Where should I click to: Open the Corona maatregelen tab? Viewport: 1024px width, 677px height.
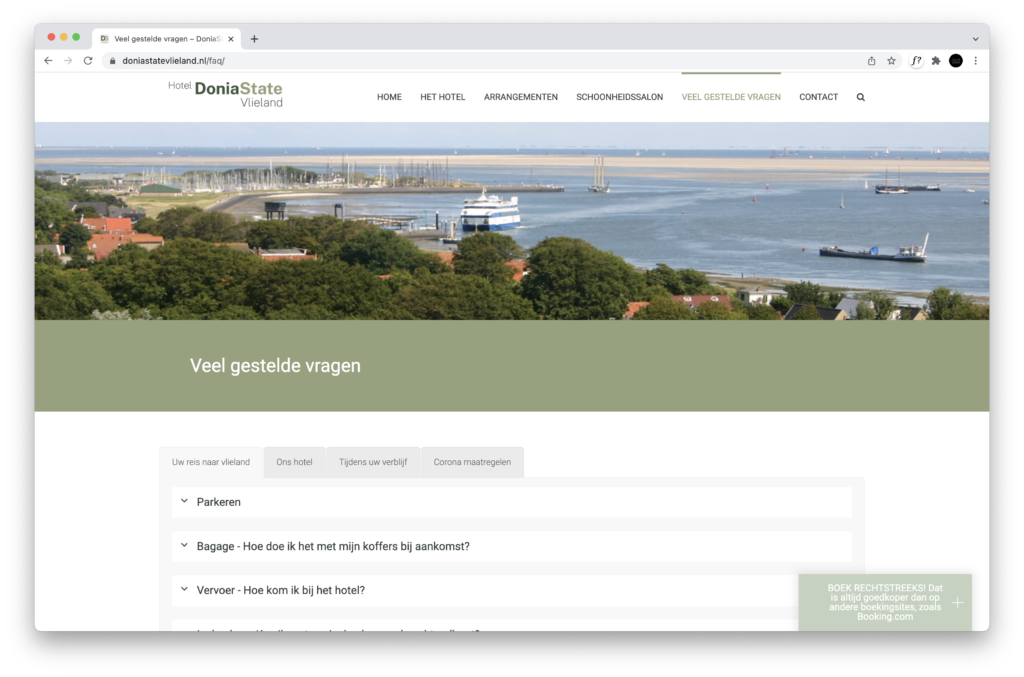472,462
